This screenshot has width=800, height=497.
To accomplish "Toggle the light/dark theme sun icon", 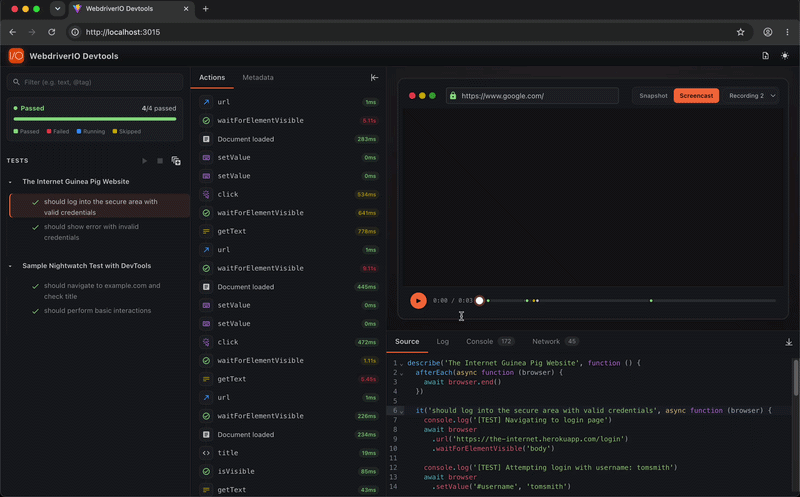I will click(785, 56).
